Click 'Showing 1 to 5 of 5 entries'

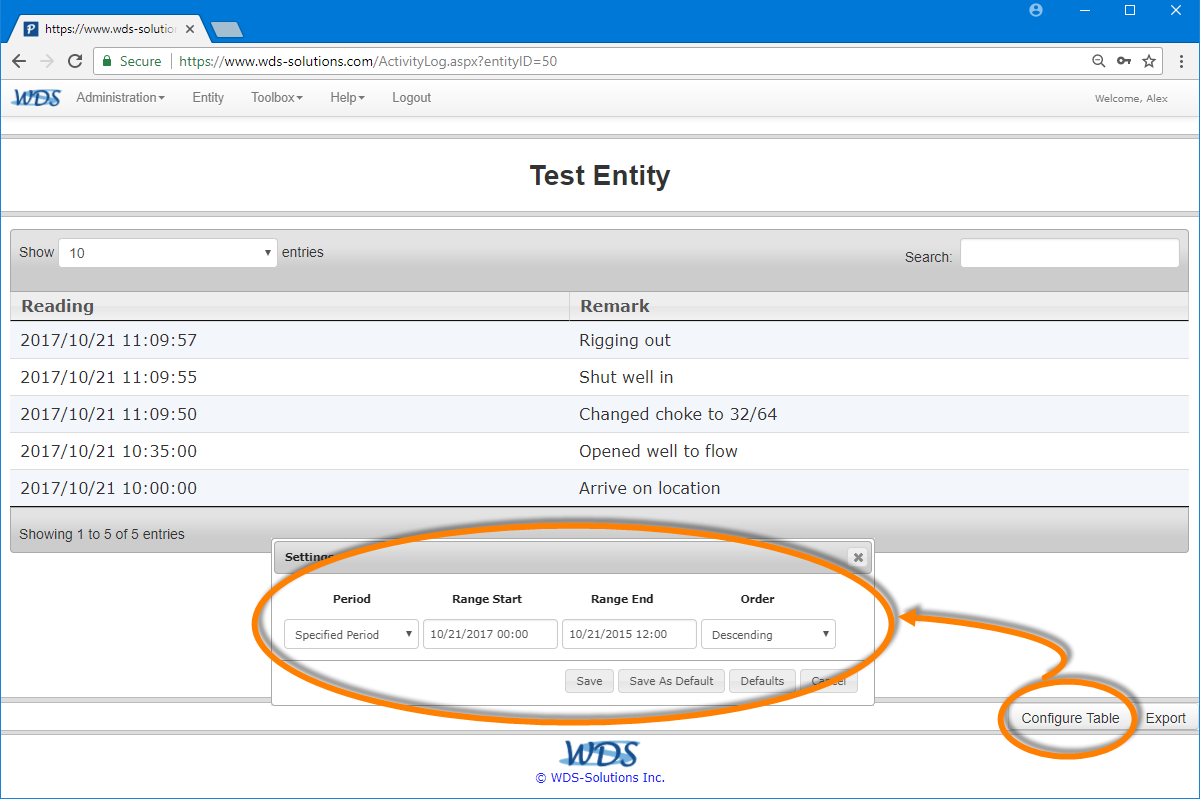pyautogui.click(x=102, y=534)
